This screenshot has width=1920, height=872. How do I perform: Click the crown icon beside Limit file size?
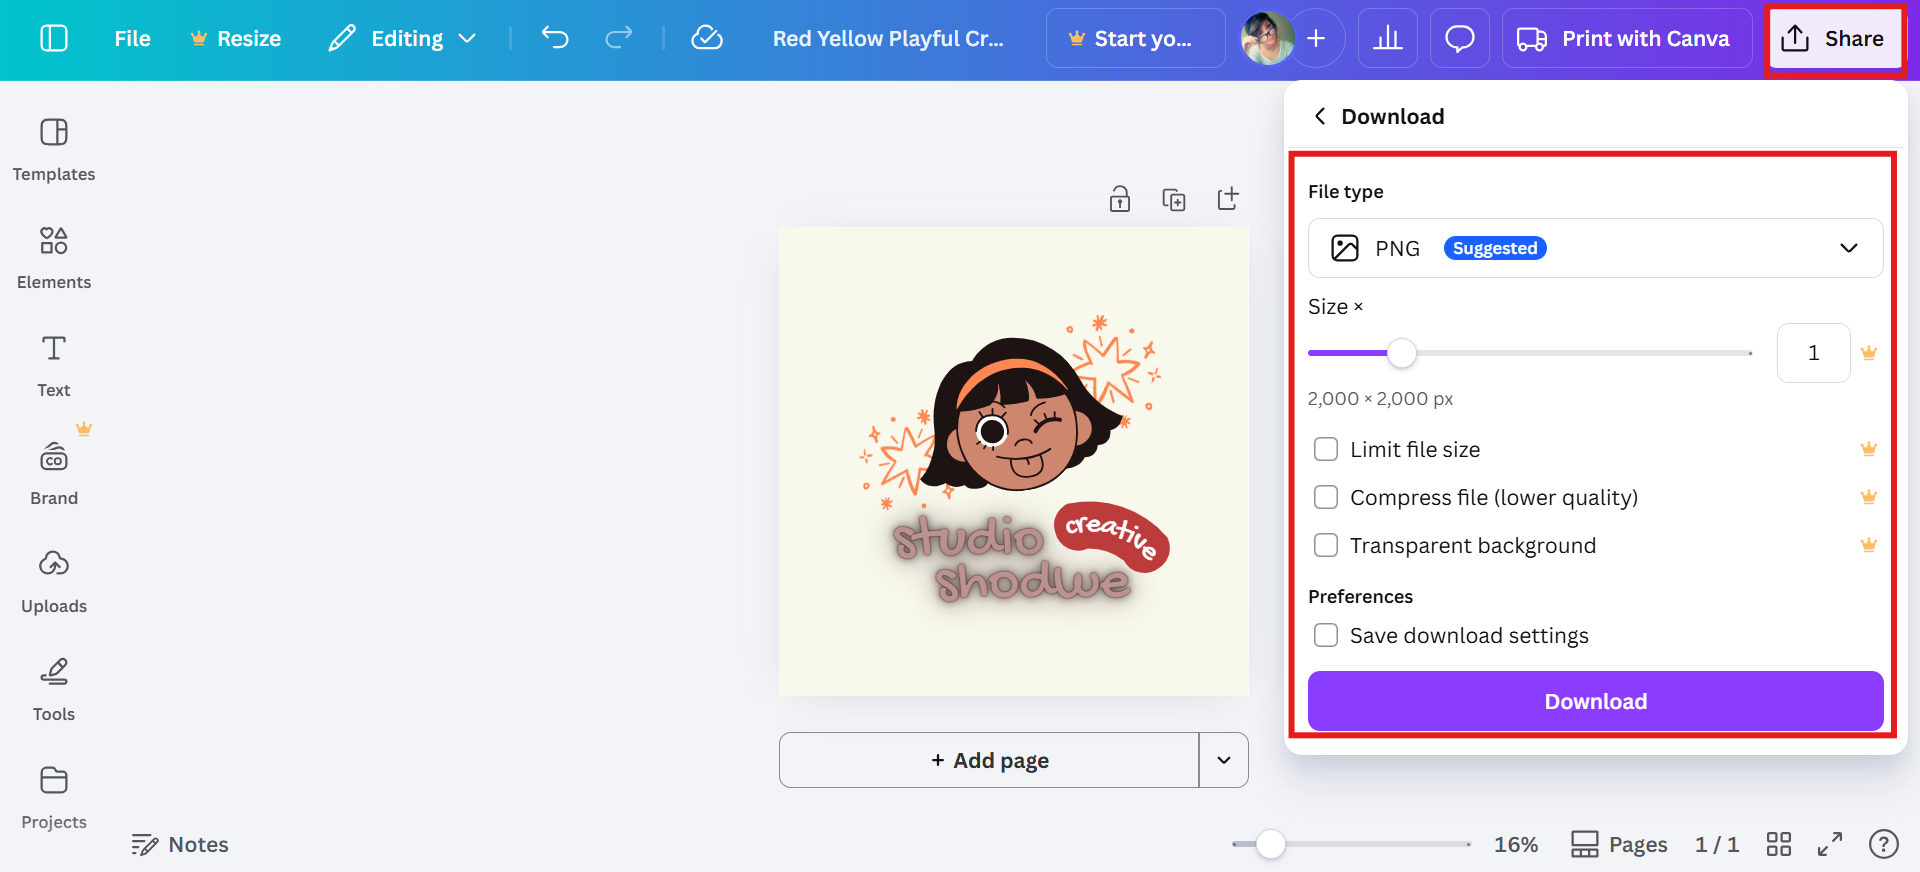coord(1869,449)
